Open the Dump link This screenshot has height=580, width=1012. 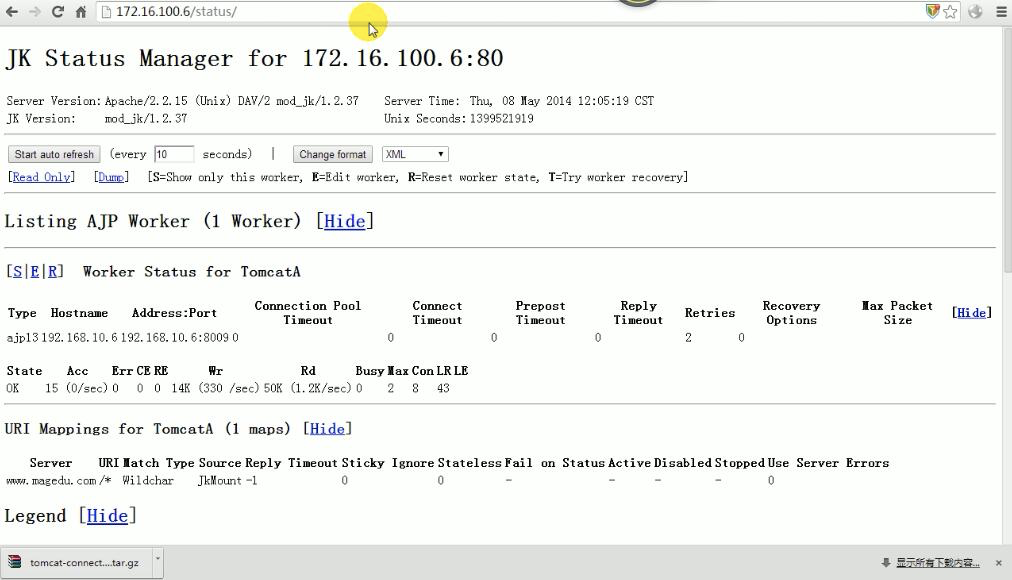[111, 177]
